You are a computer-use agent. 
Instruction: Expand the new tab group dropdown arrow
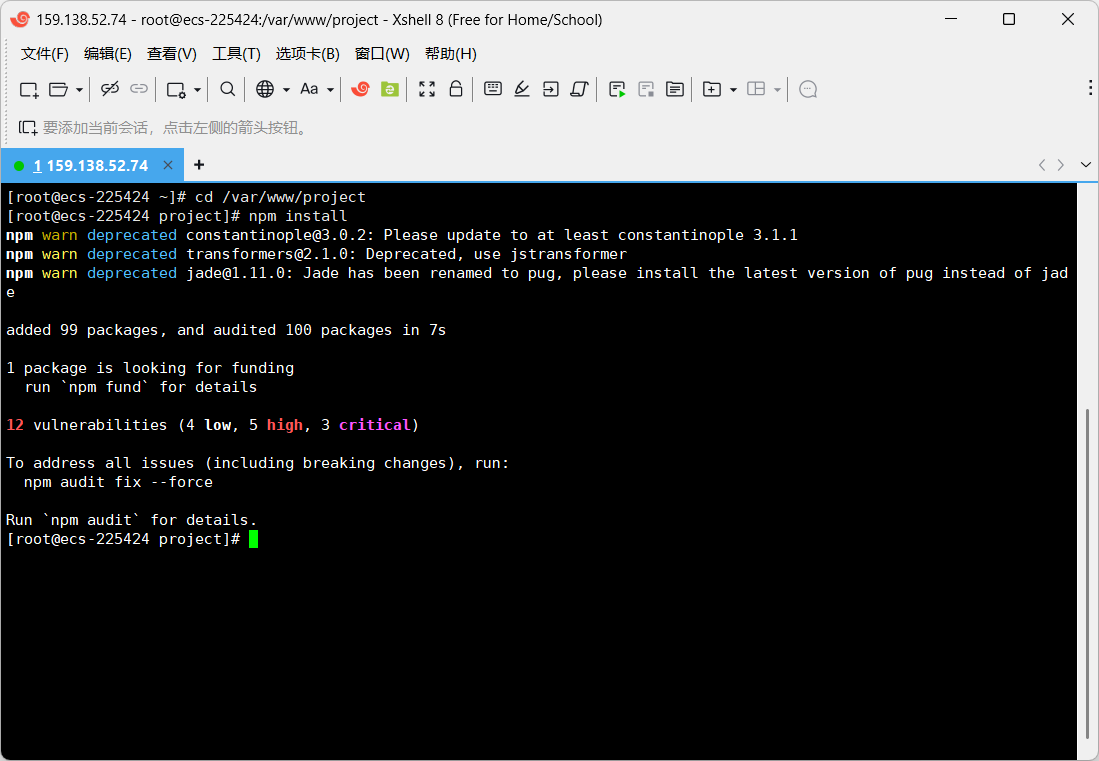click(x=733, y=90)
